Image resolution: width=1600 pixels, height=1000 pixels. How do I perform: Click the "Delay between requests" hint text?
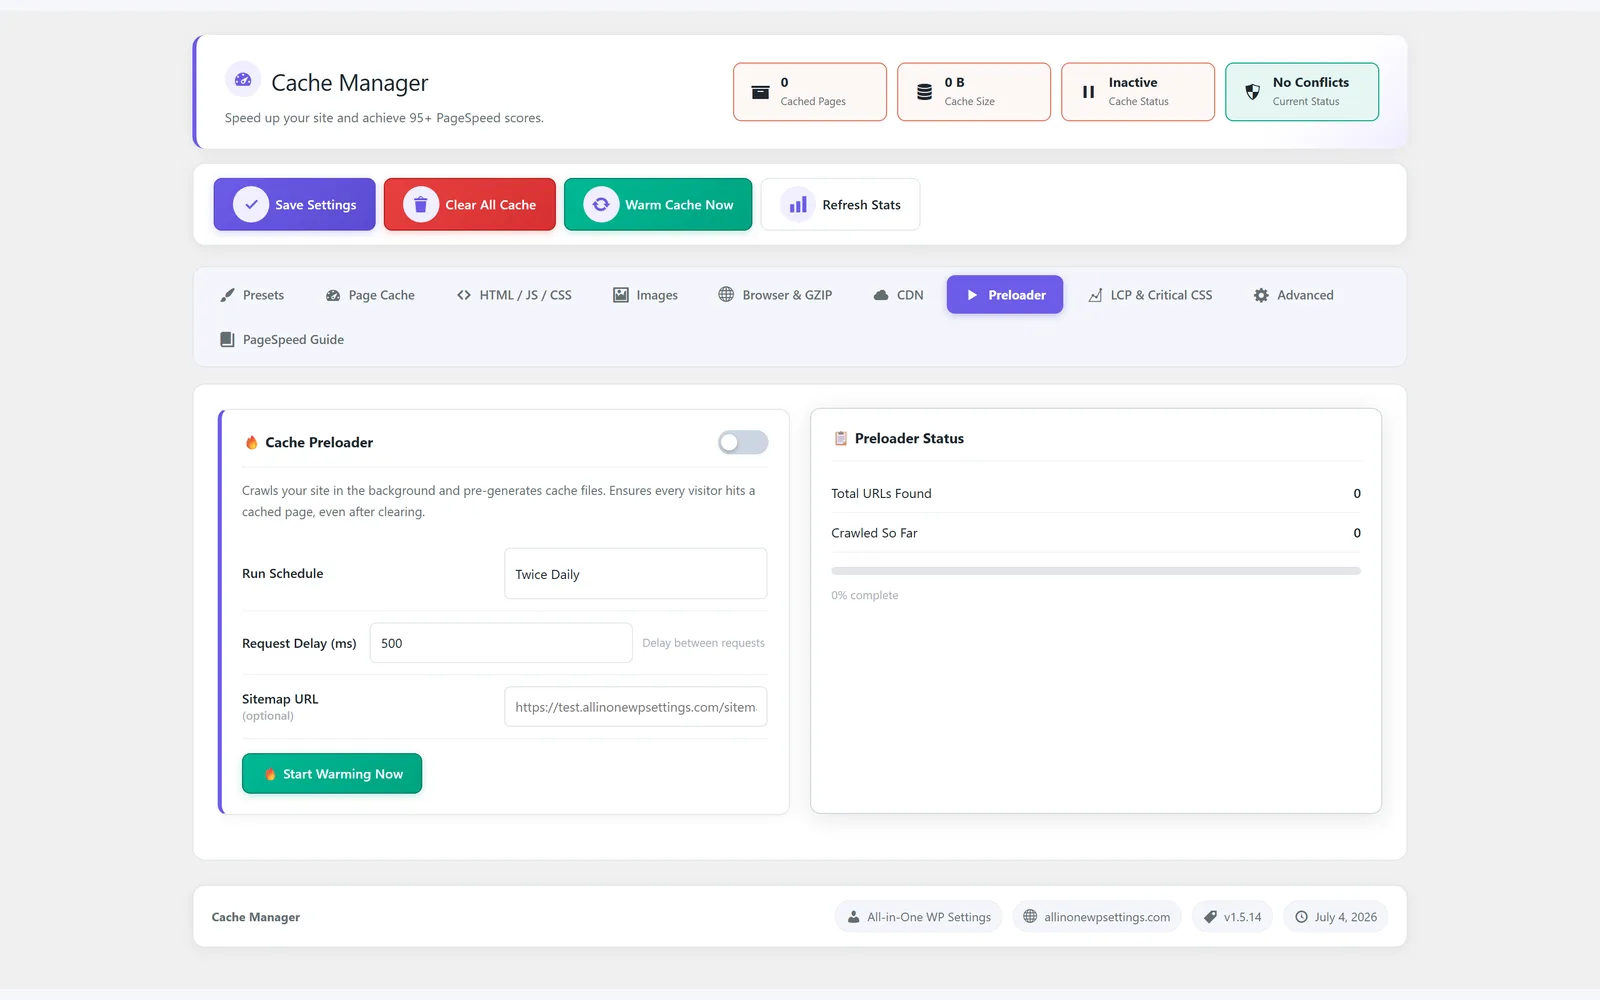tap(703, 643)
